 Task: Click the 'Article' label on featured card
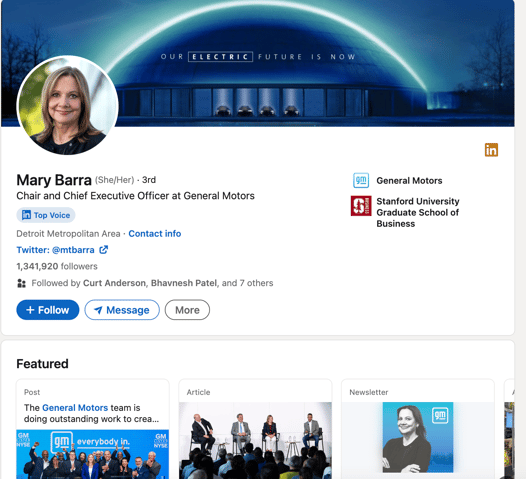[x=198, y=392]
